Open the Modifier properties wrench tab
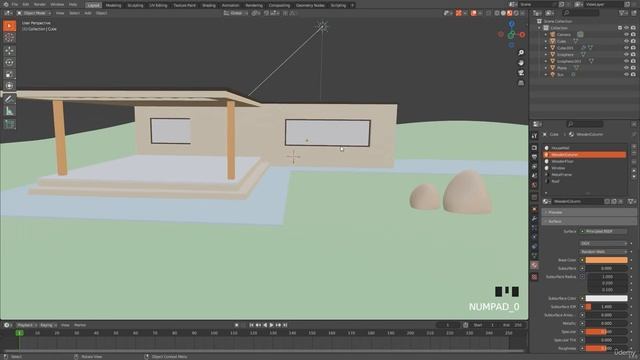Screen dimensions: 640x360 [534, 219]
